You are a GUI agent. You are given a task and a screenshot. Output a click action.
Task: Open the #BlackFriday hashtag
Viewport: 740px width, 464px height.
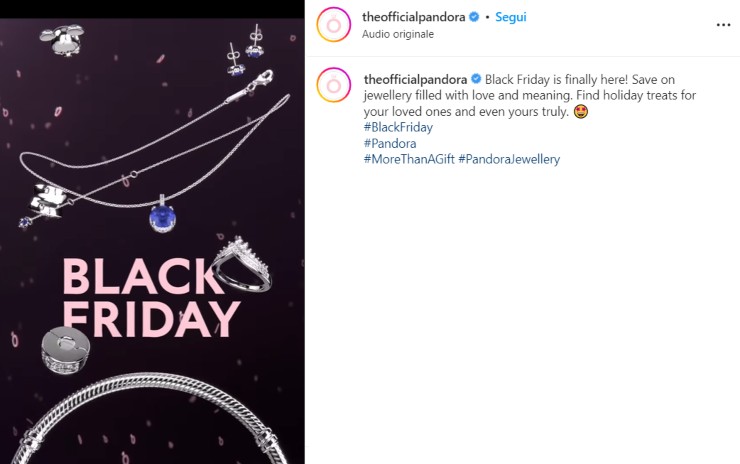[x=398, y=127]
